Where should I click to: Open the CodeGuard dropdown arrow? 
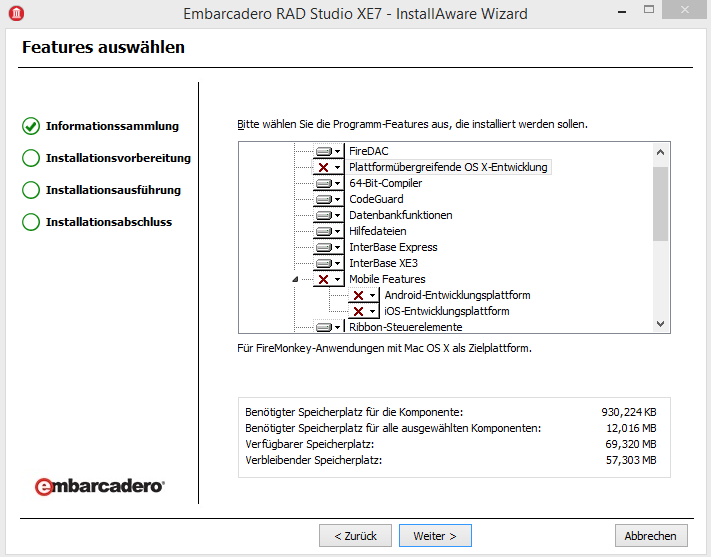(x=337, y=200)
